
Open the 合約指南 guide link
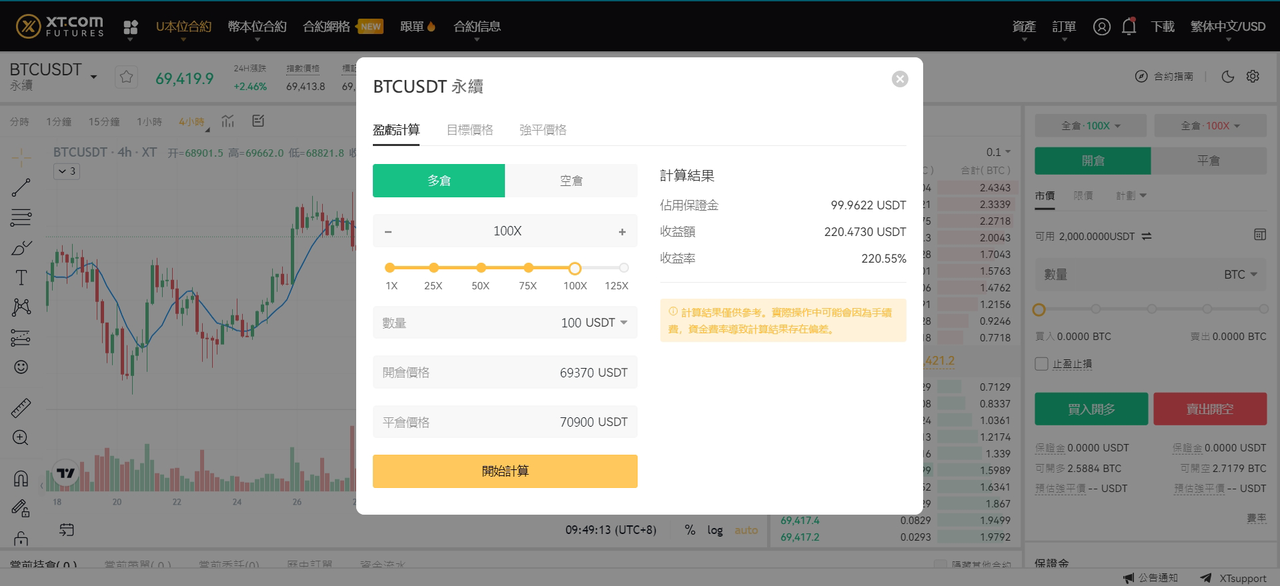coord(1164,76)
